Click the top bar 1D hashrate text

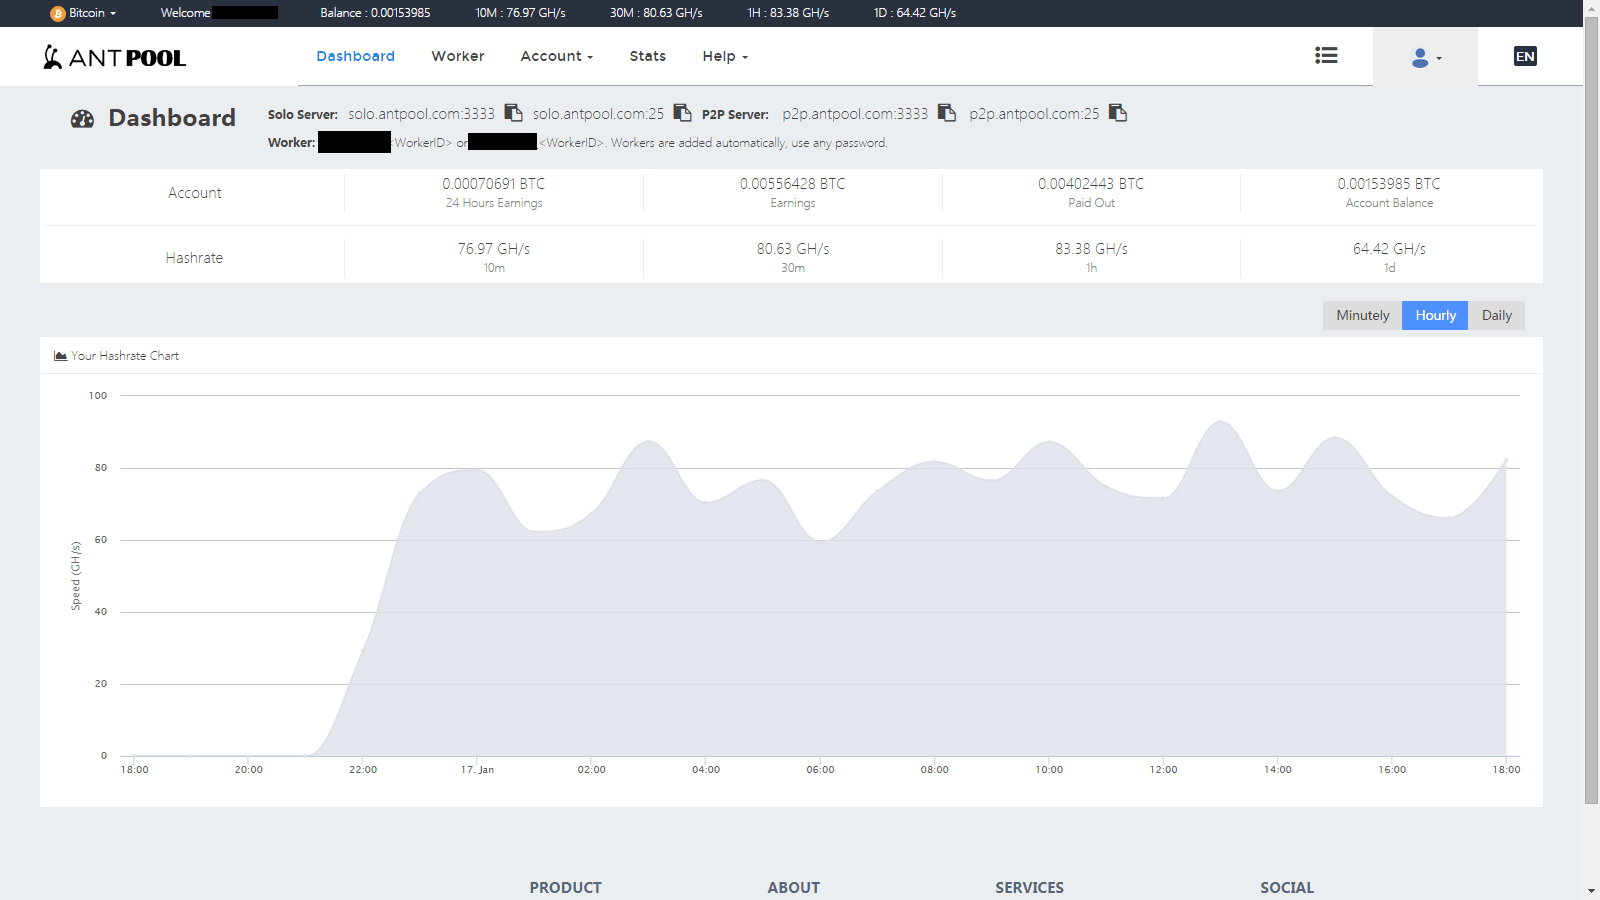tap(915, 13)
